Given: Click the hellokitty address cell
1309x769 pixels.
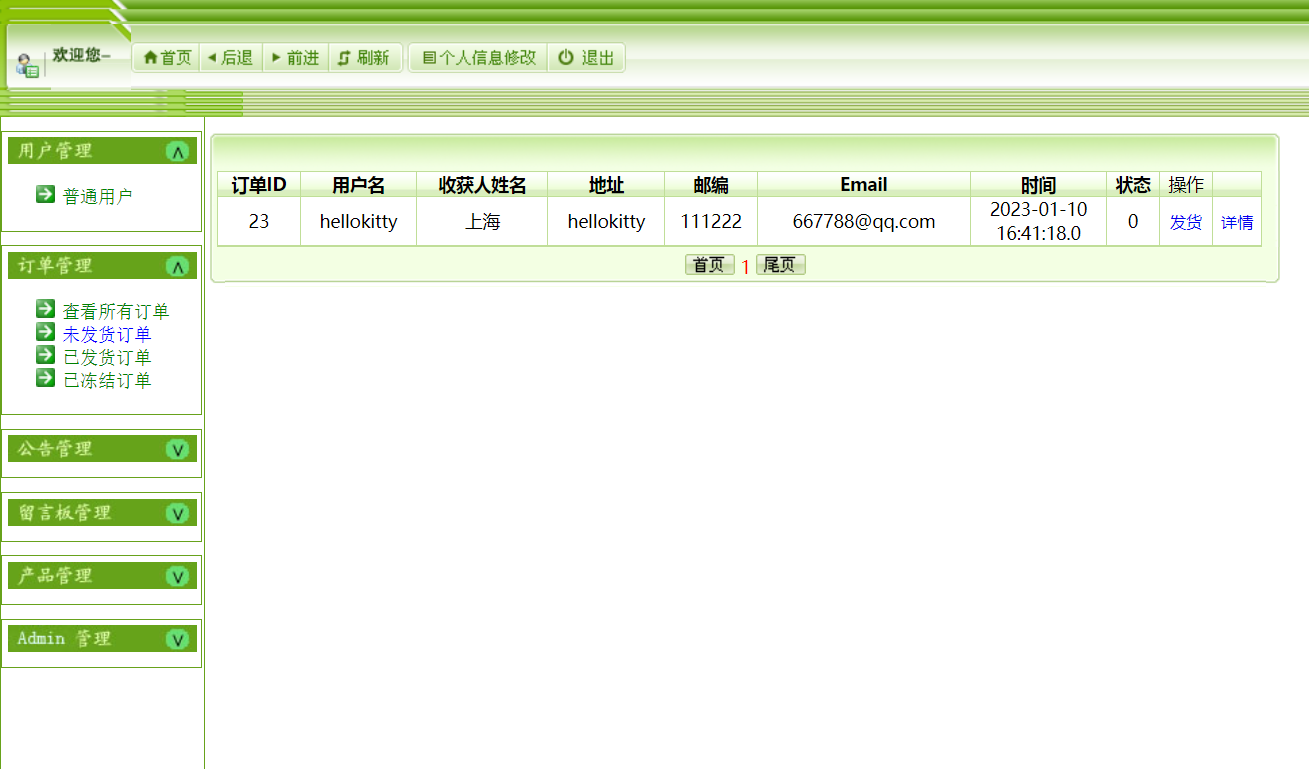Looking at the screenshot, I should [606, 221].
